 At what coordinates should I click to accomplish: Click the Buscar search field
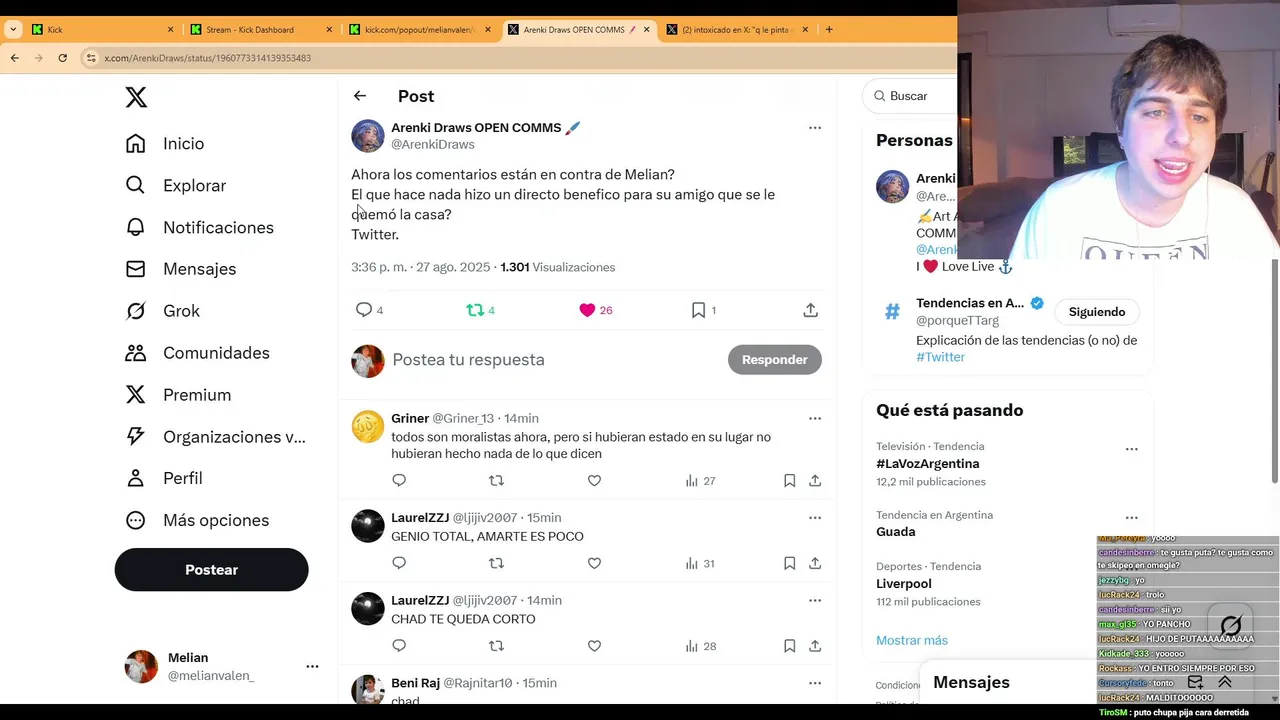[x=910, y=96]
